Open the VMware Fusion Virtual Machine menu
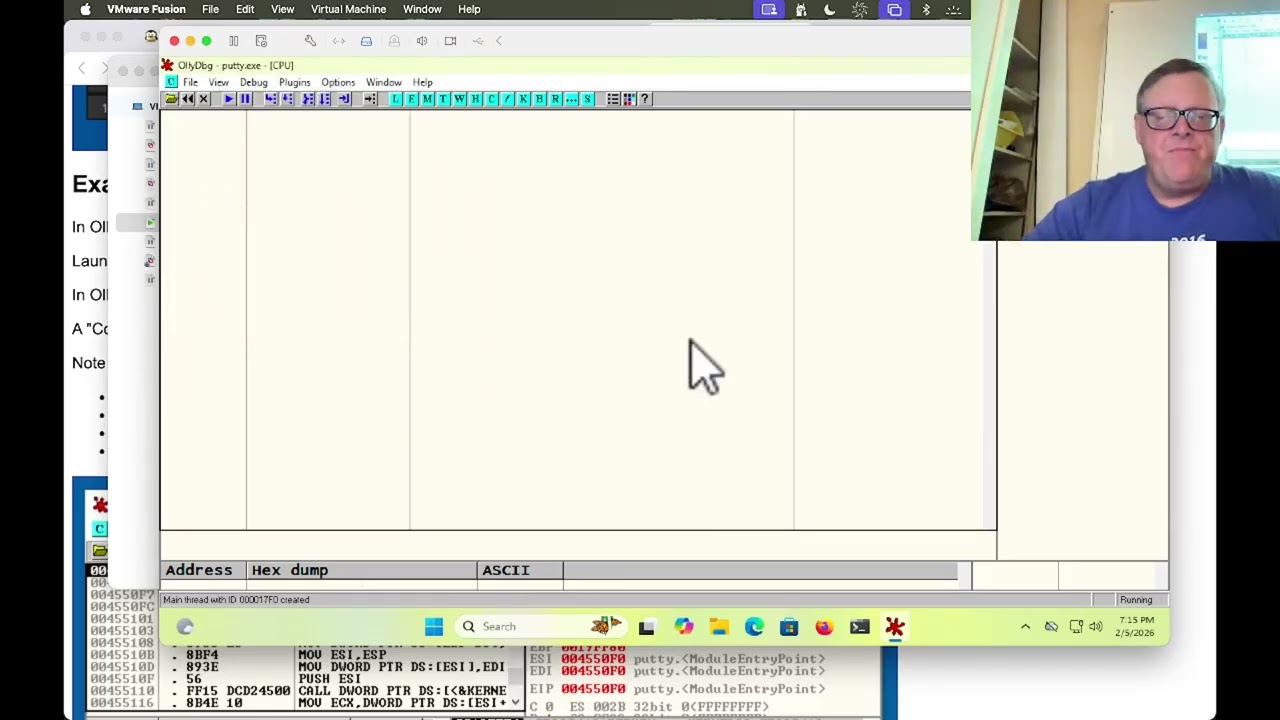Viewport: 1280px width, 720px height. tap(348, 9)
